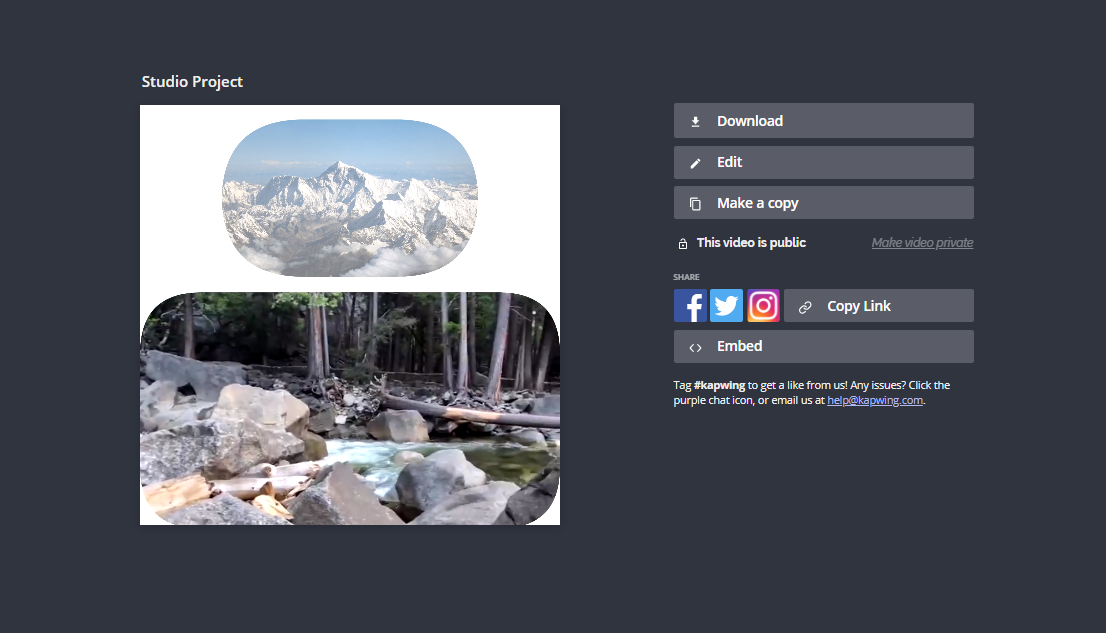Click the Studio Project title
This screenshot has width=1106, height=633.
coord(192,82)
